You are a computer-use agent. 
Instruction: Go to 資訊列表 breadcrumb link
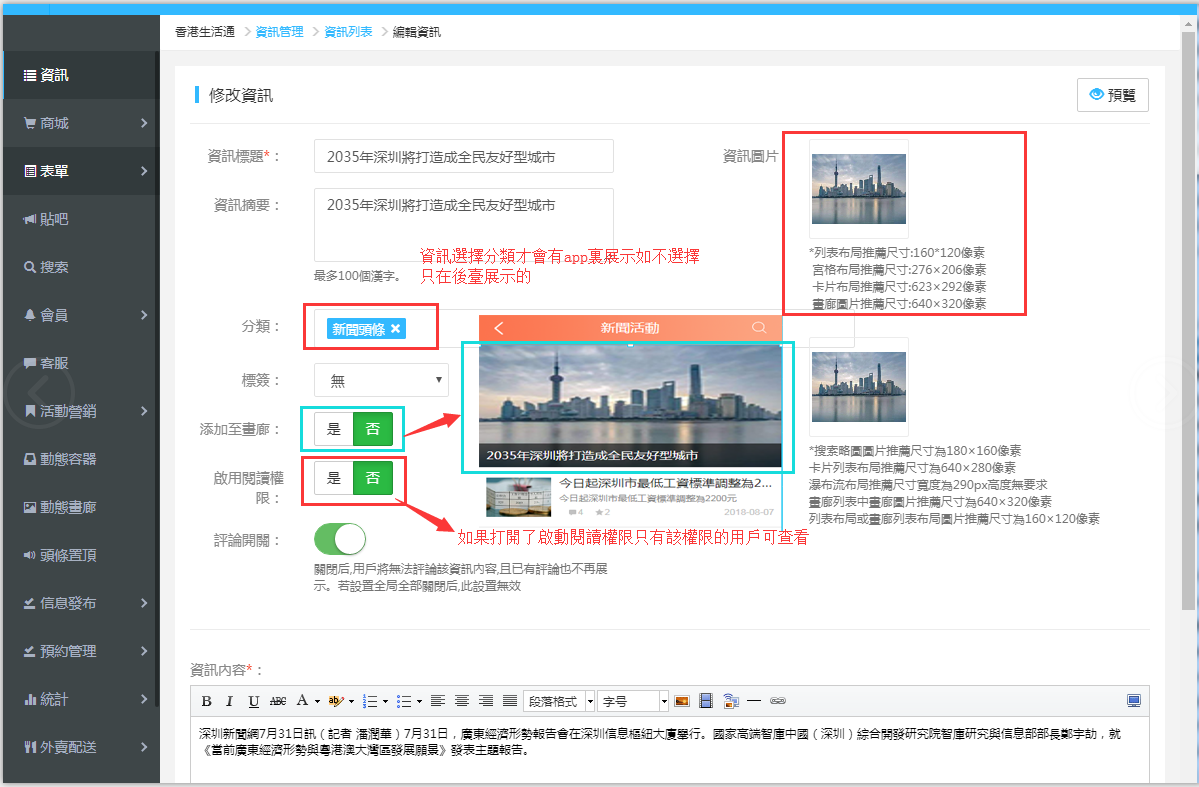pos(348,32)
